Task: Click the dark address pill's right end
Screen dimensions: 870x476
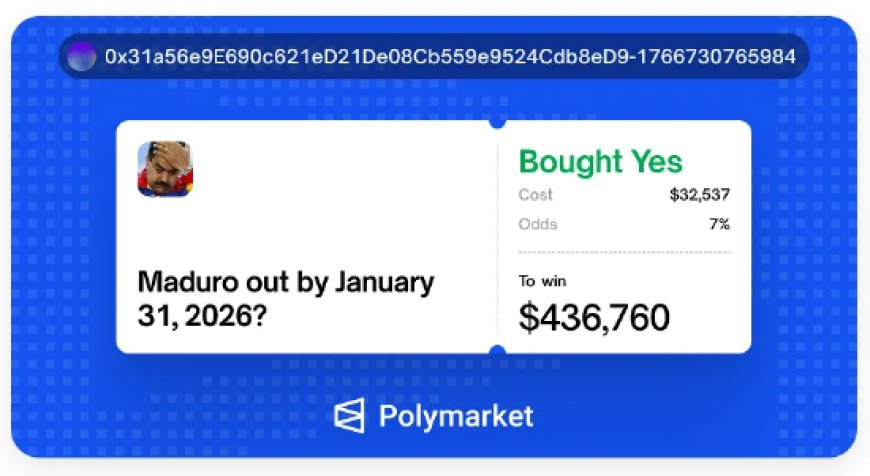Action: 800,56
